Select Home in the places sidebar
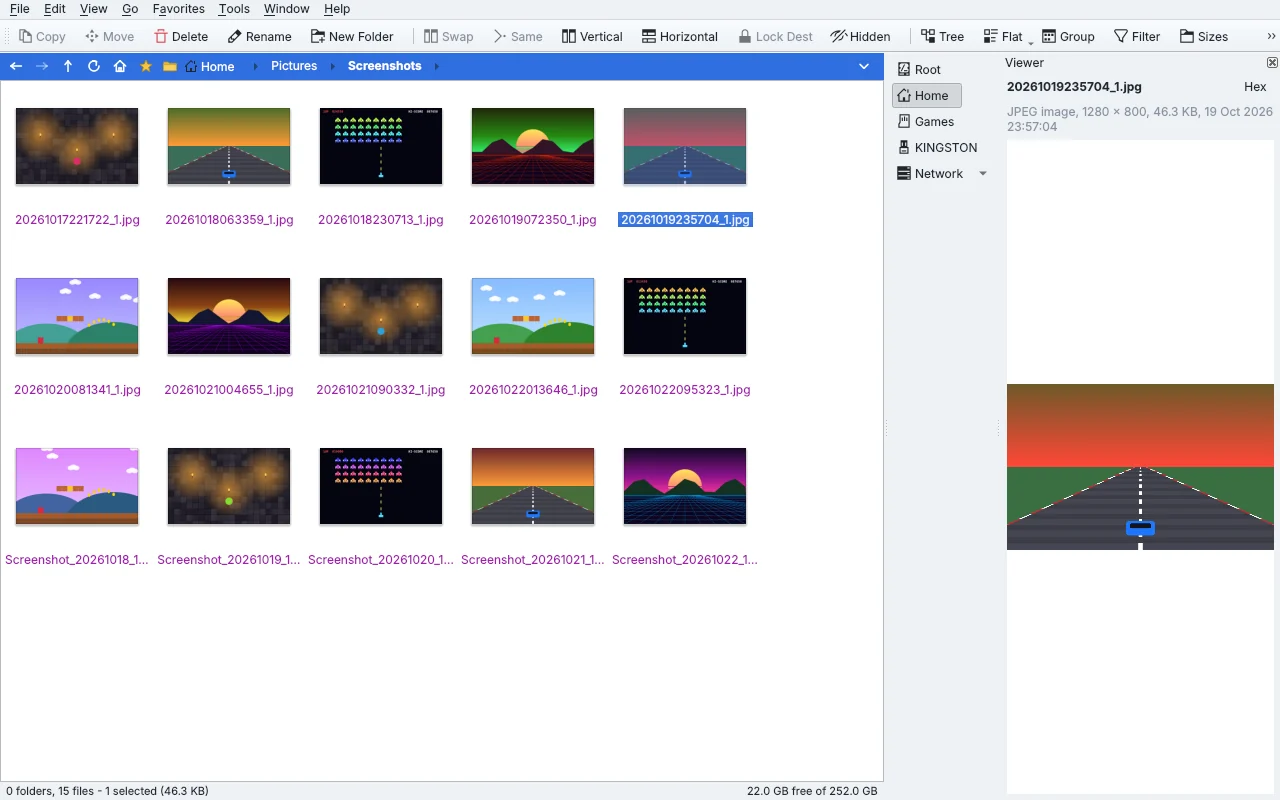 pos(927,96)
